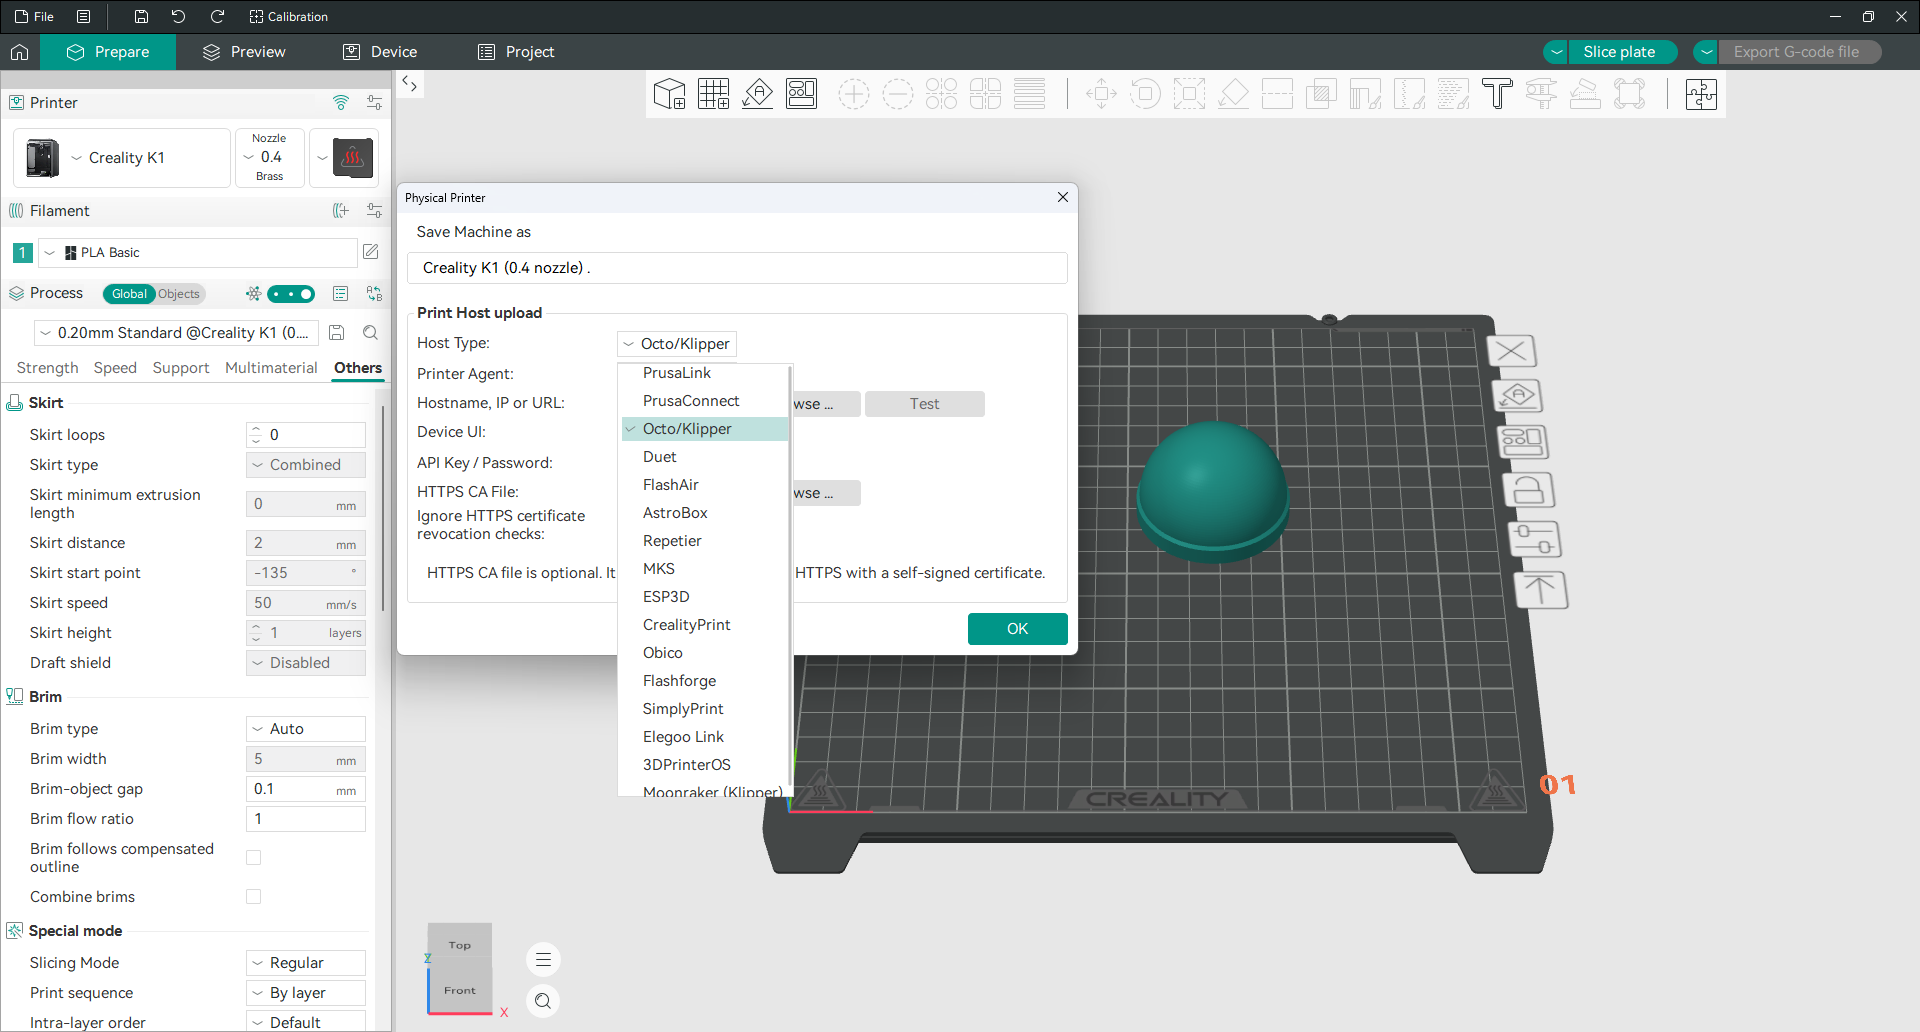The width and height of the screenshot is (1920, 1032).
Task: Select the Scale tool in top toolbar
Action: coord(1189,94)
